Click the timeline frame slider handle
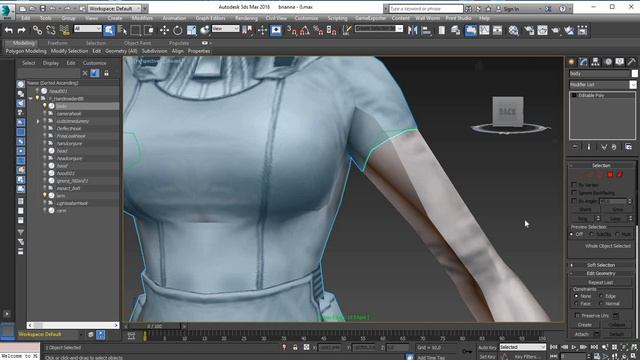 click(x=155, y=327)
